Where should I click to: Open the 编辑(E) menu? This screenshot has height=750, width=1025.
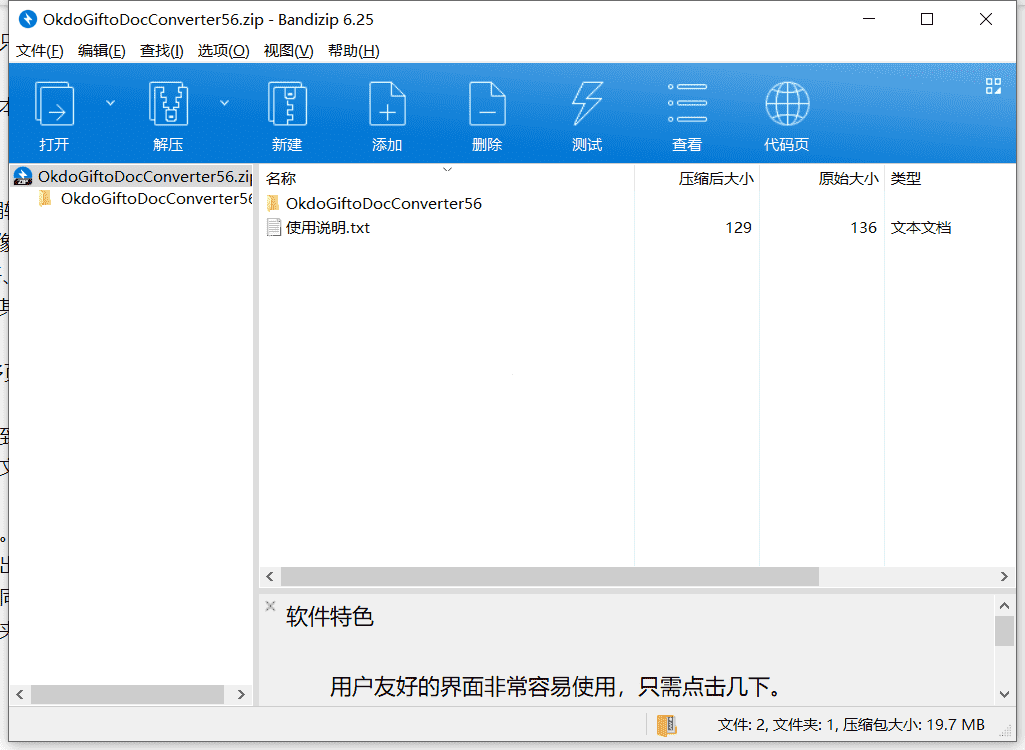(101, 51)
